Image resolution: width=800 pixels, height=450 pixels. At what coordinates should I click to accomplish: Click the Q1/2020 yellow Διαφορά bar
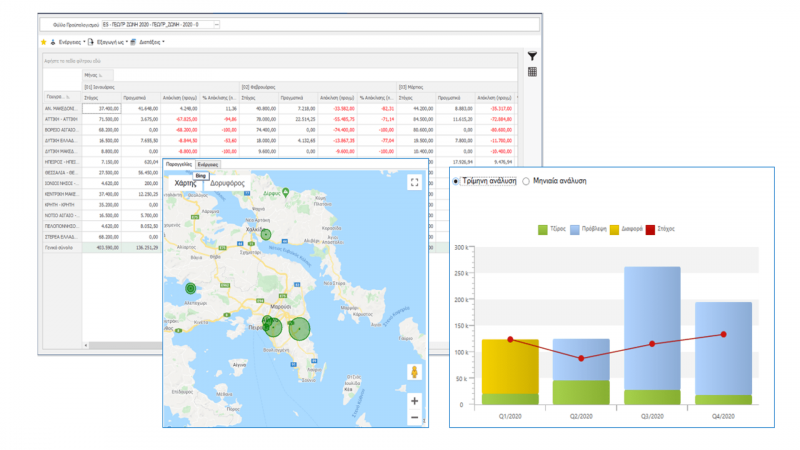coord(510,366)
